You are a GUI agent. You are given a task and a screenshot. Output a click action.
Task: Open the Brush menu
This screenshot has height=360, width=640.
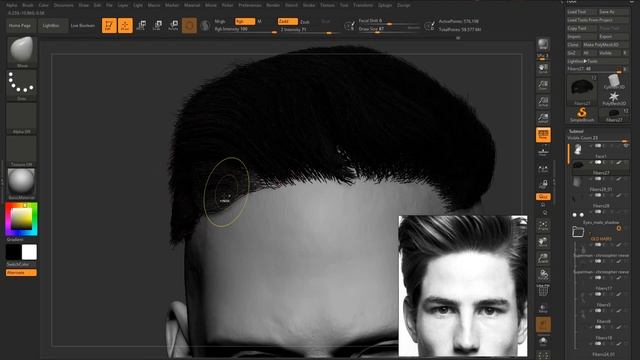point(28,5)
